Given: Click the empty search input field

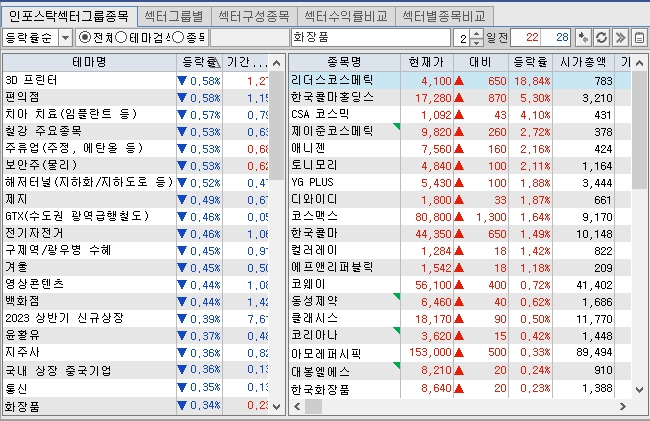Looking at the screenshot, I should (250, 38).
